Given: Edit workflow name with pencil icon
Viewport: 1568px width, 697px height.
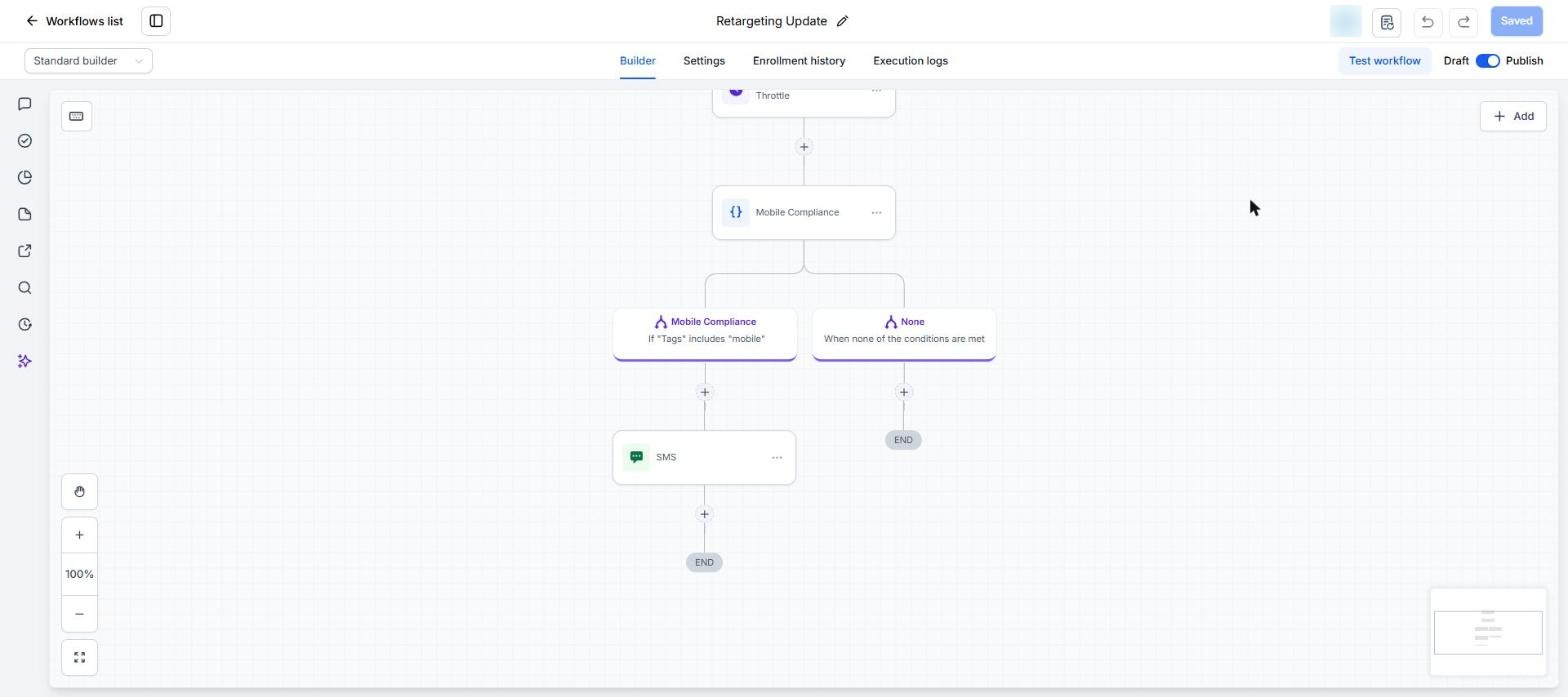Looking at the screenshot, I should (x=842, y=21).
